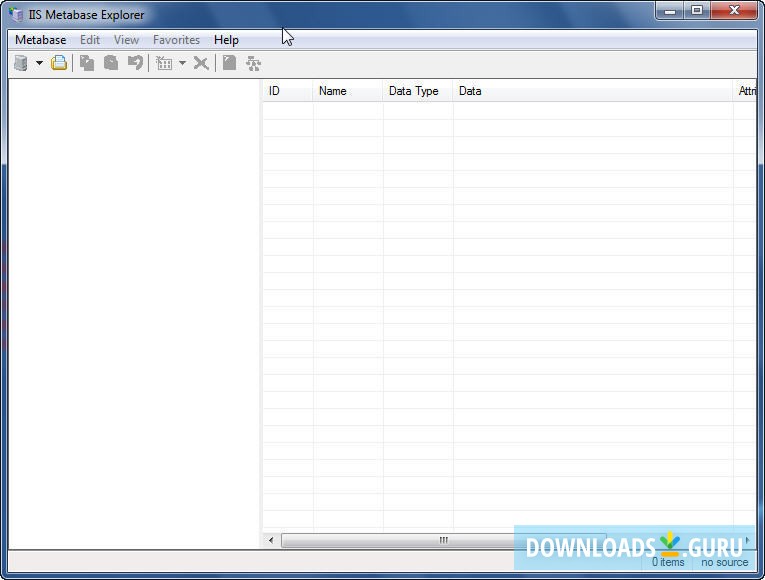Screen dimensions: 765x580
Task: Click the IIS Metabase Explorer title bar icon
Action: [16, 14]
